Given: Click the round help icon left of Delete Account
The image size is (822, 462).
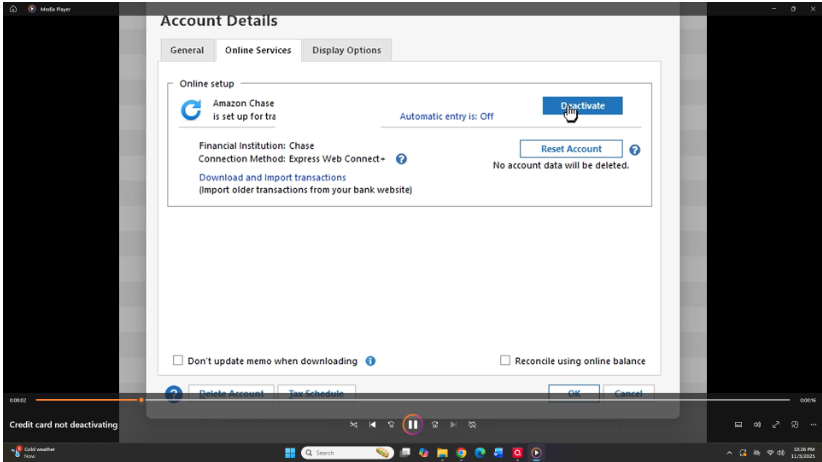Looking at the screenshot, I should point(174,394).
